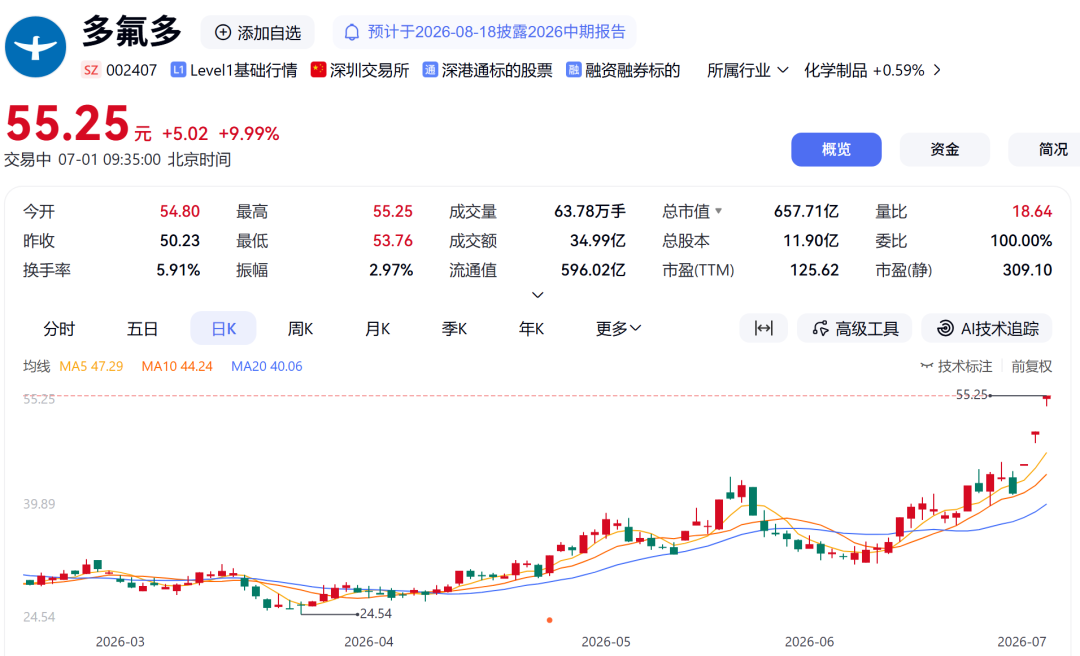Click the MA5 47.29 indicator
Image resolution: width=1080 pixels, height=656 pixels.
92,367
